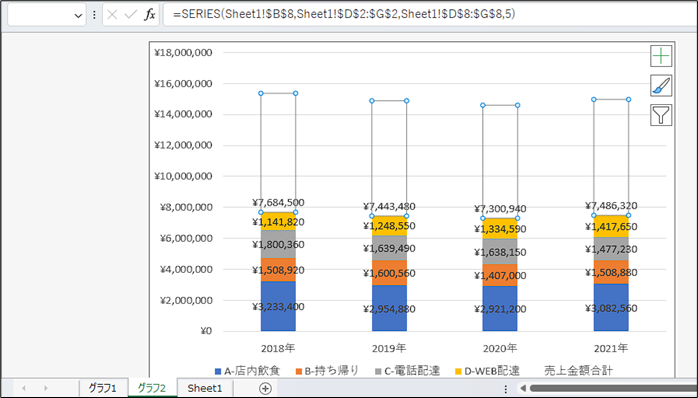The width and height of the screenshot is (698, 398).
Task: Switch to the グラフ1 sheet tab
Action: [102, 388]
